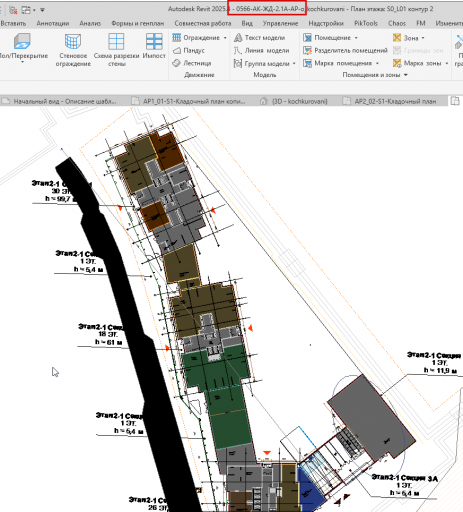Viewport: 463px width, 512px height.
Task: Expand the Ограждение dropdown arrow
Action: click(x=225, y=38)
